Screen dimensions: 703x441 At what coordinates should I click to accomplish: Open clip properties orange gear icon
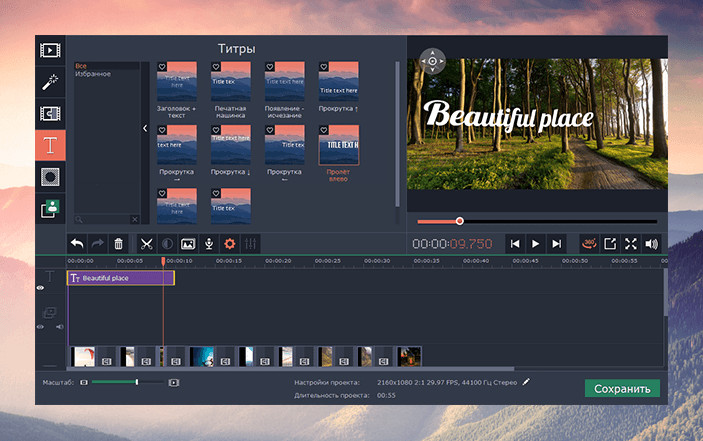[x=230, y=244]
